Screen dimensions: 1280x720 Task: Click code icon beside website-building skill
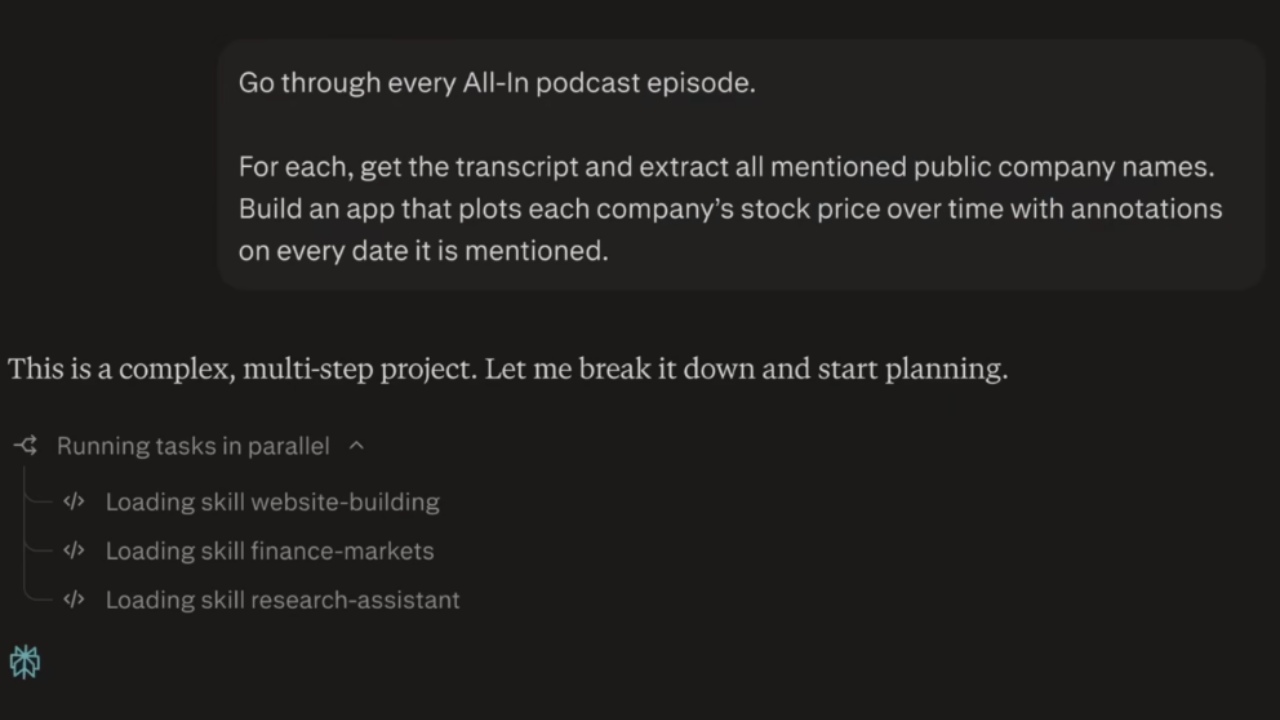tap(74, 501)
